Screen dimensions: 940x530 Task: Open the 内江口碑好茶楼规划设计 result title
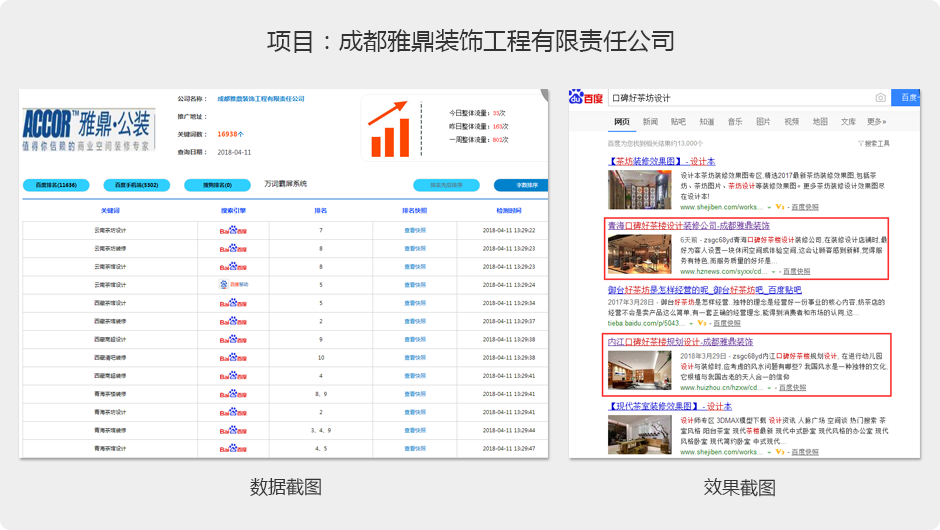[x=680, y=342]
